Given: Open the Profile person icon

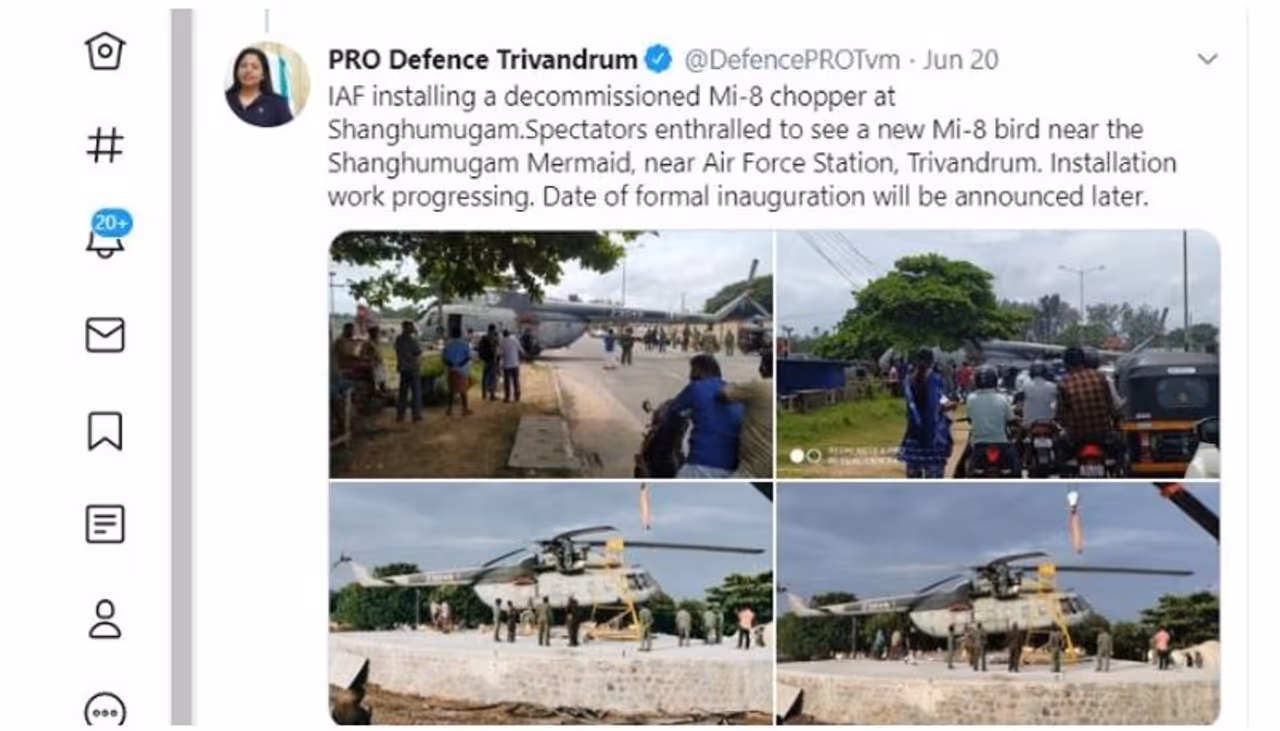Looking at the screenshot, I should point(105,619).
